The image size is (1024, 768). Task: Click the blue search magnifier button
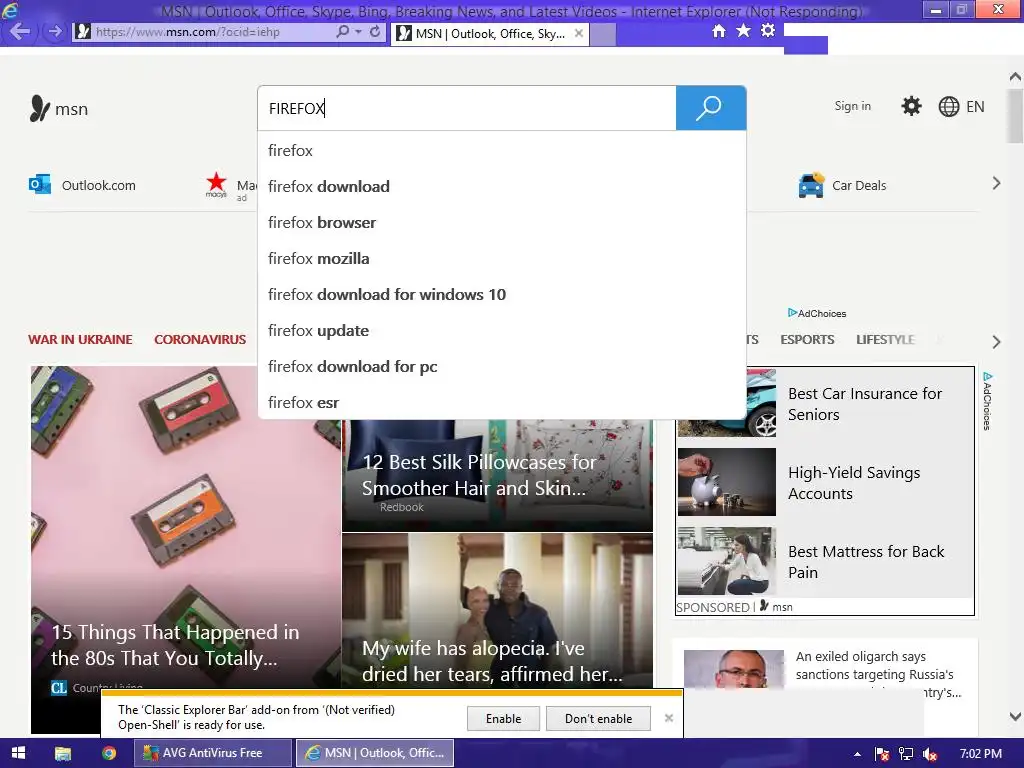(x=711, y=108)
